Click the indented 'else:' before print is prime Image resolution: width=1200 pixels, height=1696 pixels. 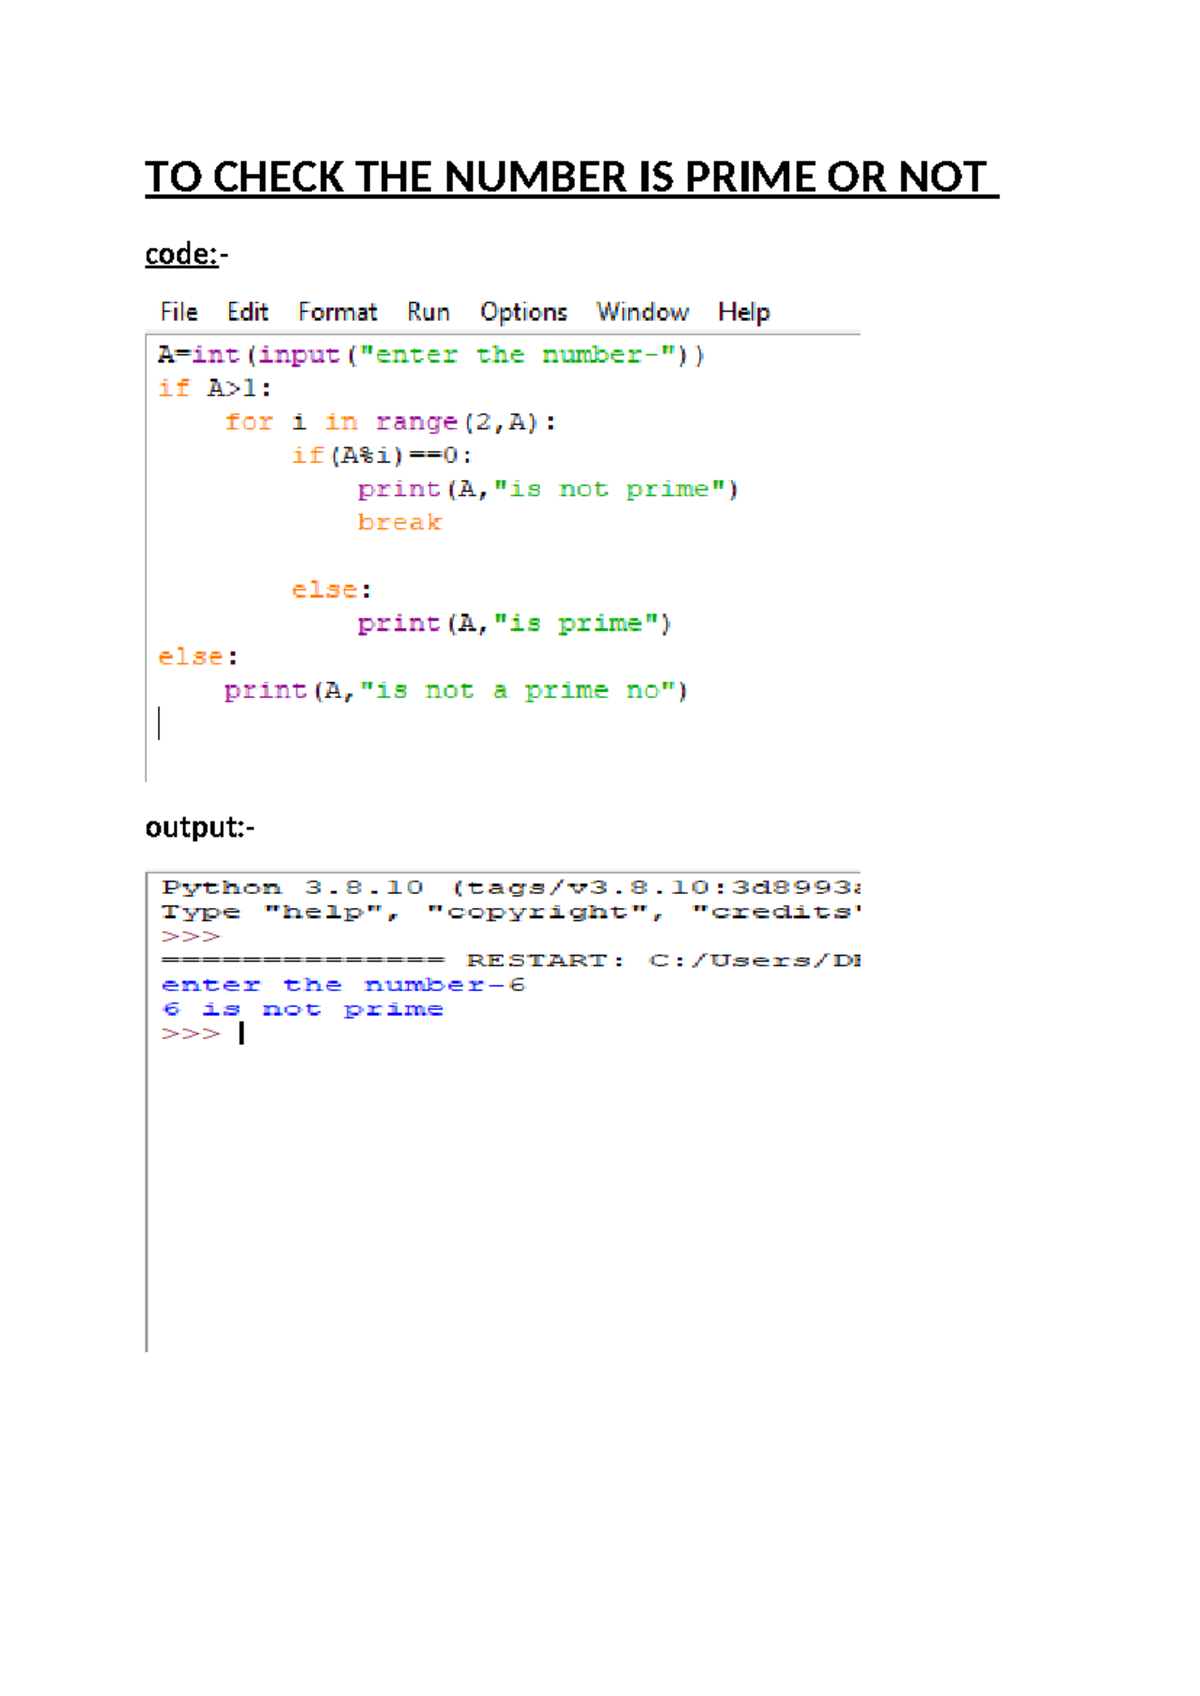tap(331, 590)
